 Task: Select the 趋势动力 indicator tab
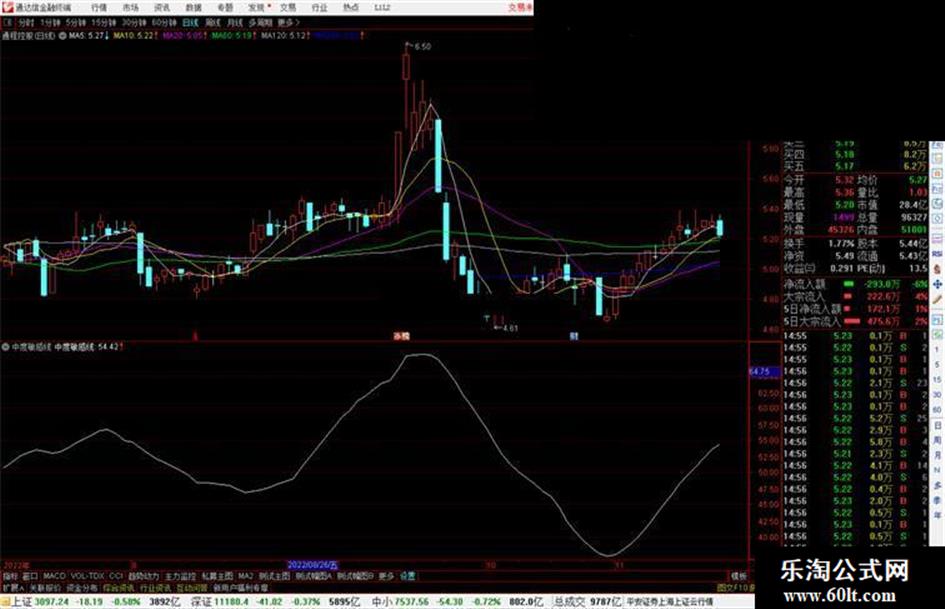click(143, 576)
